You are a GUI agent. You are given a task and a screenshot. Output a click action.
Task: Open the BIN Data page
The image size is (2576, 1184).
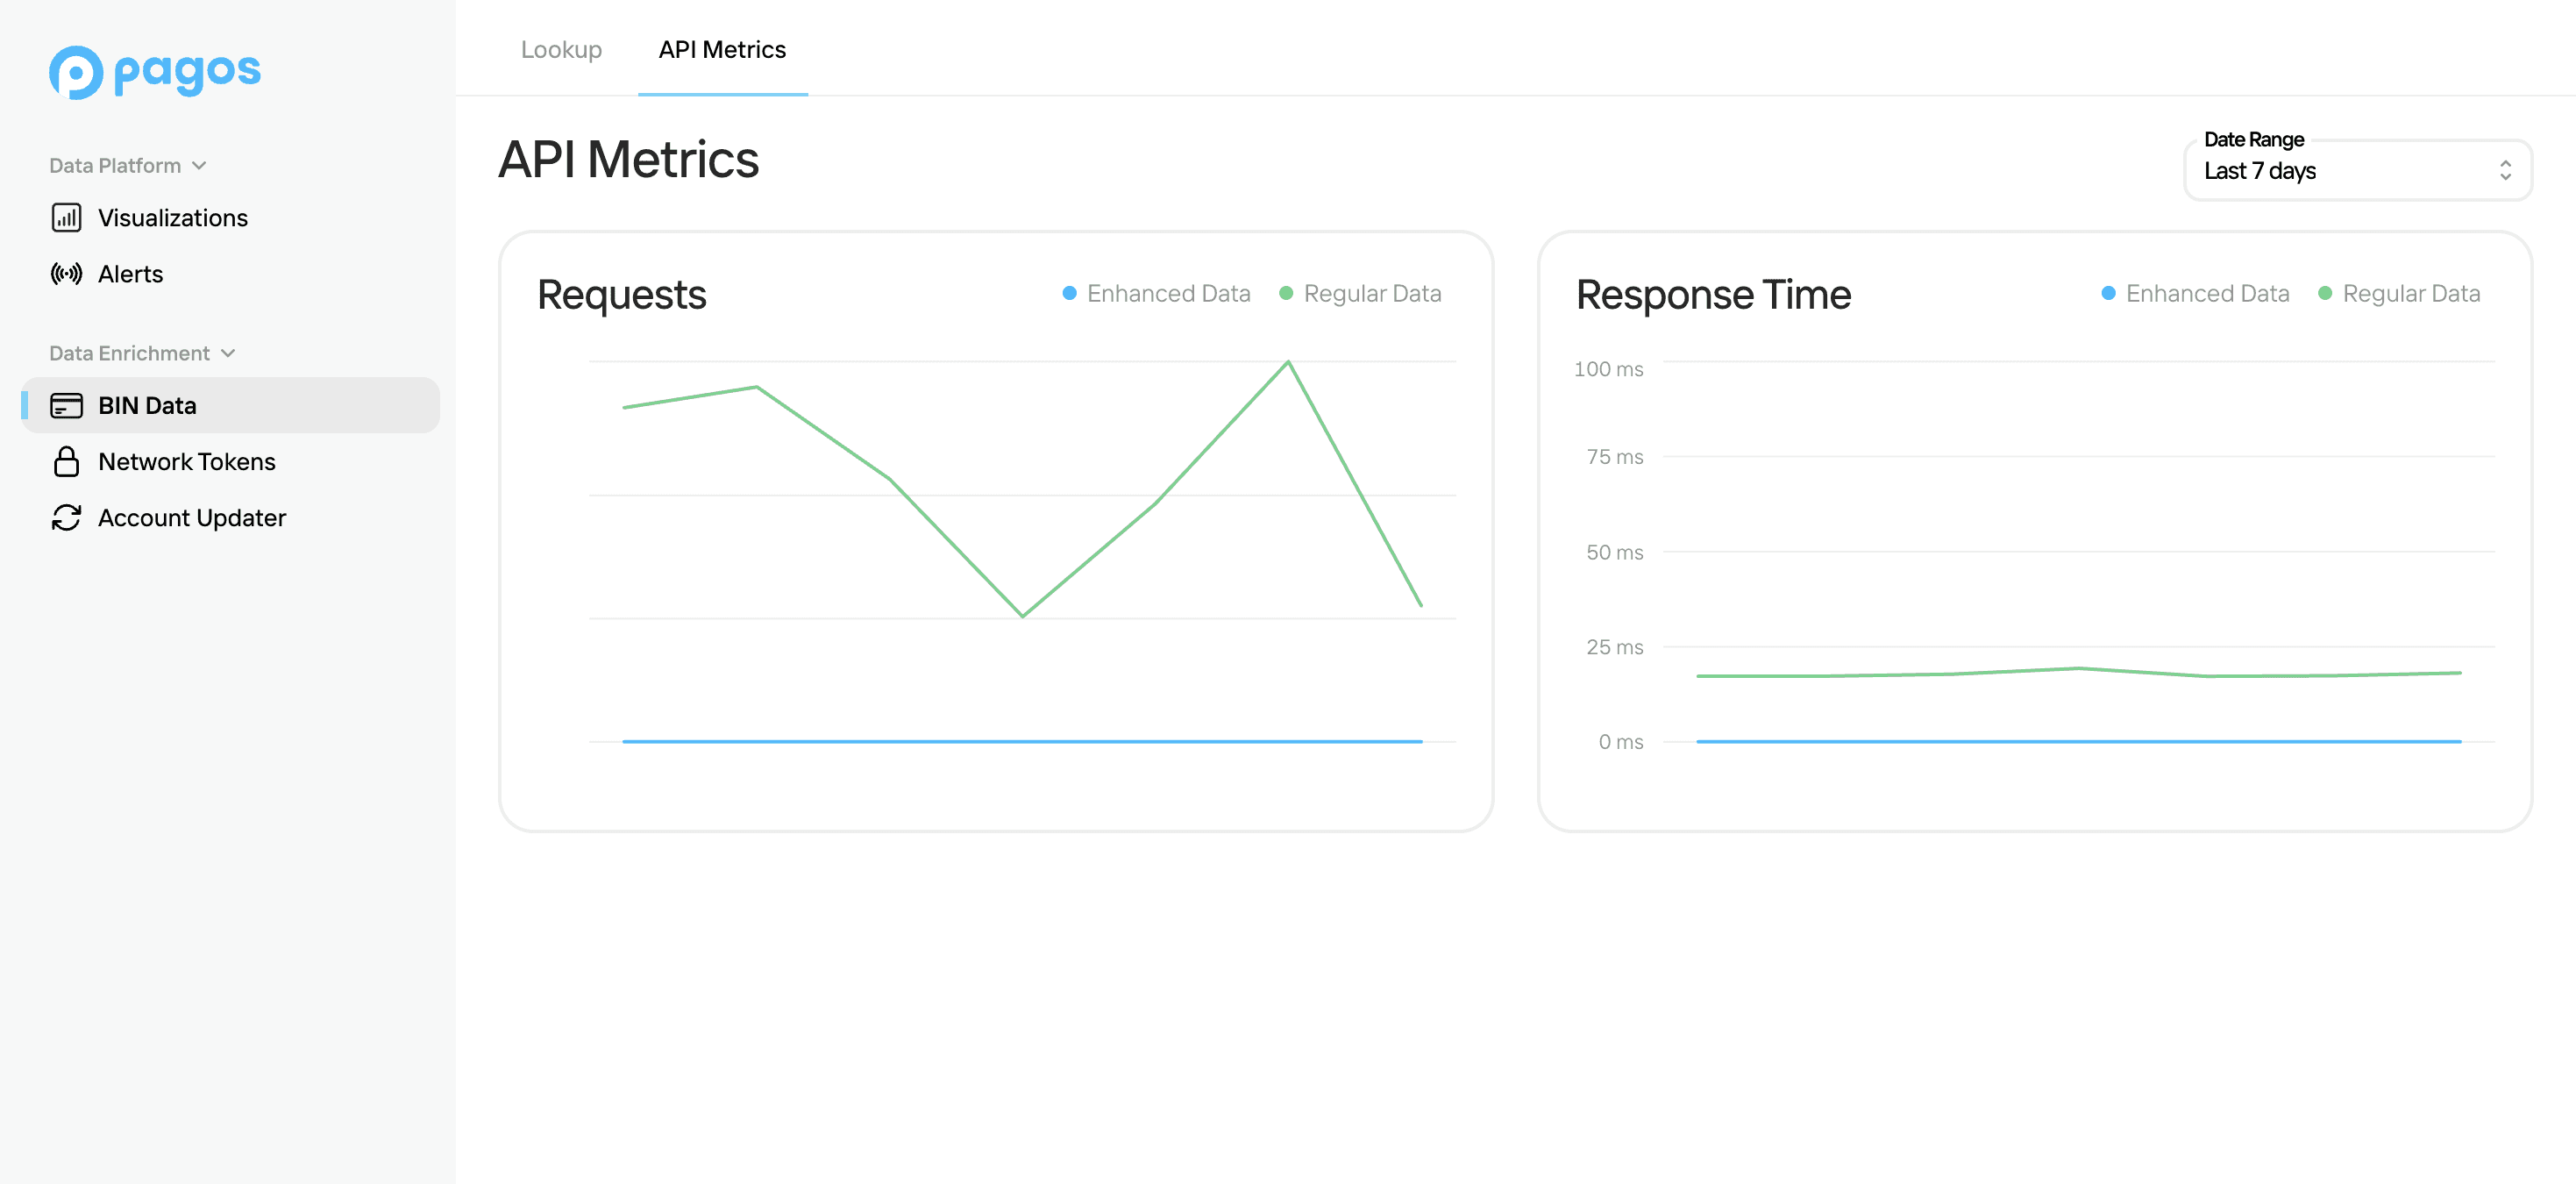147,405
